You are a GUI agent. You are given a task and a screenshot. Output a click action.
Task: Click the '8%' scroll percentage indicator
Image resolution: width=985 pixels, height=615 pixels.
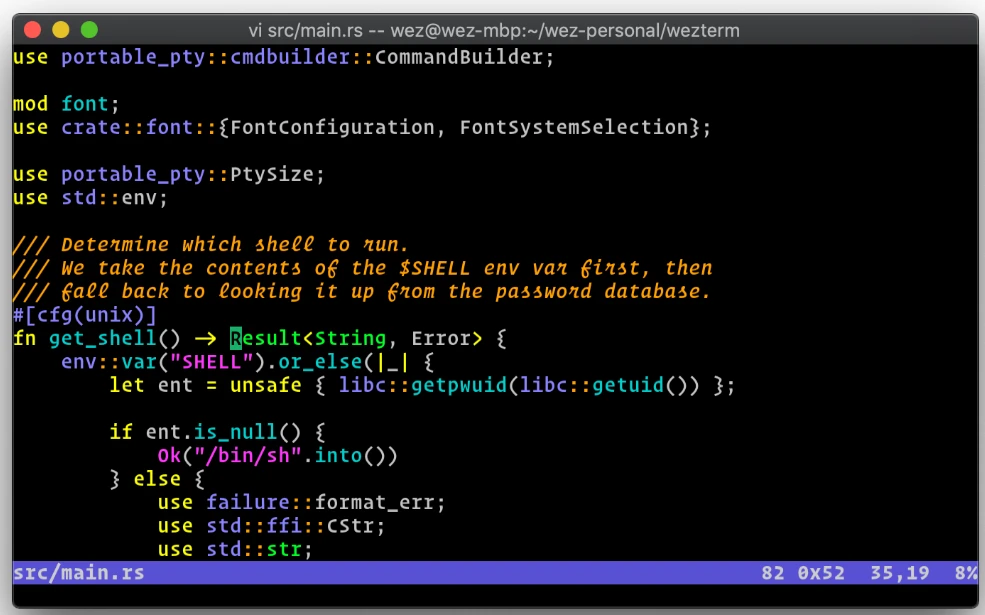pyautogui.click(x=966, y=573)
